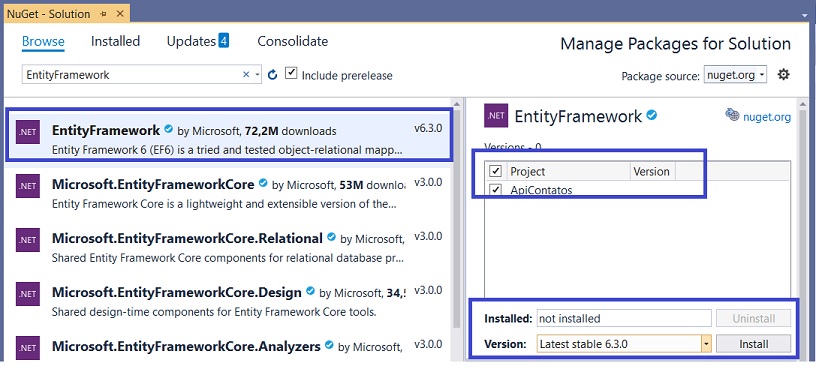Click the refresh search results icon
Image resolution: width=816 pixels, height=369 pixels.
(x=272, y=75)
